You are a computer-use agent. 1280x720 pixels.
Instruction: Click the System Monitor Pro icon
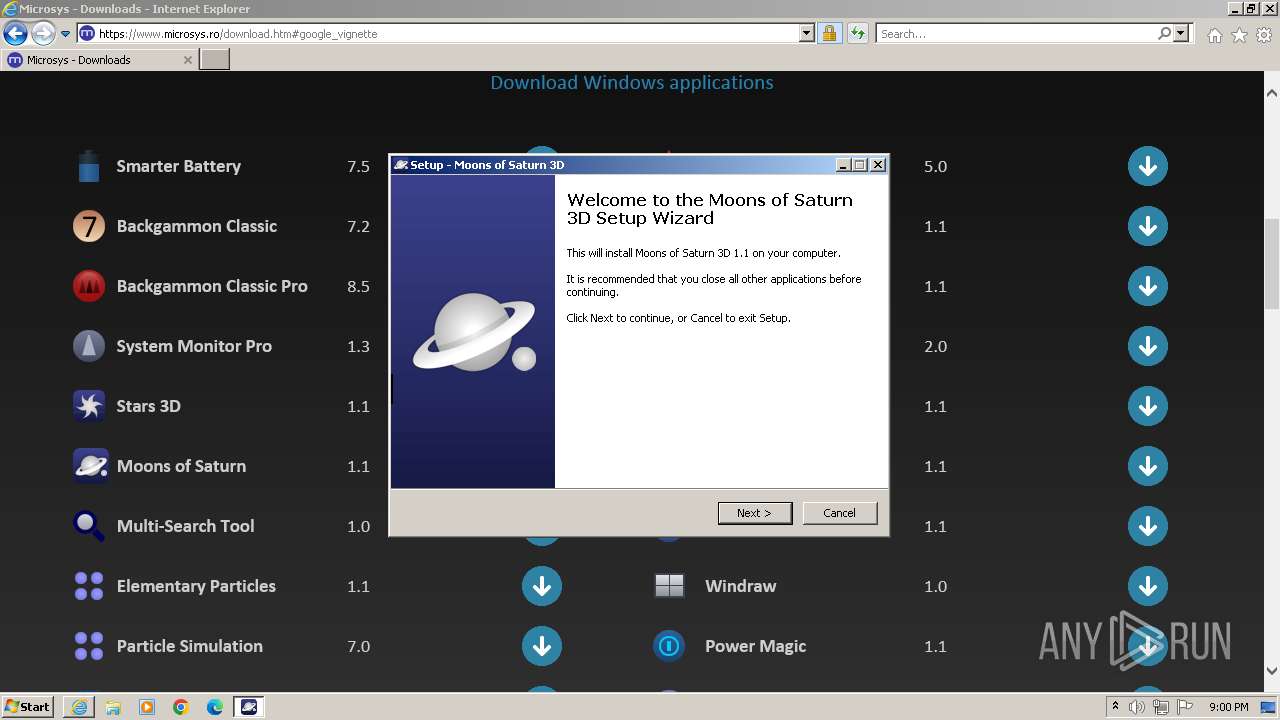point(89,346)
